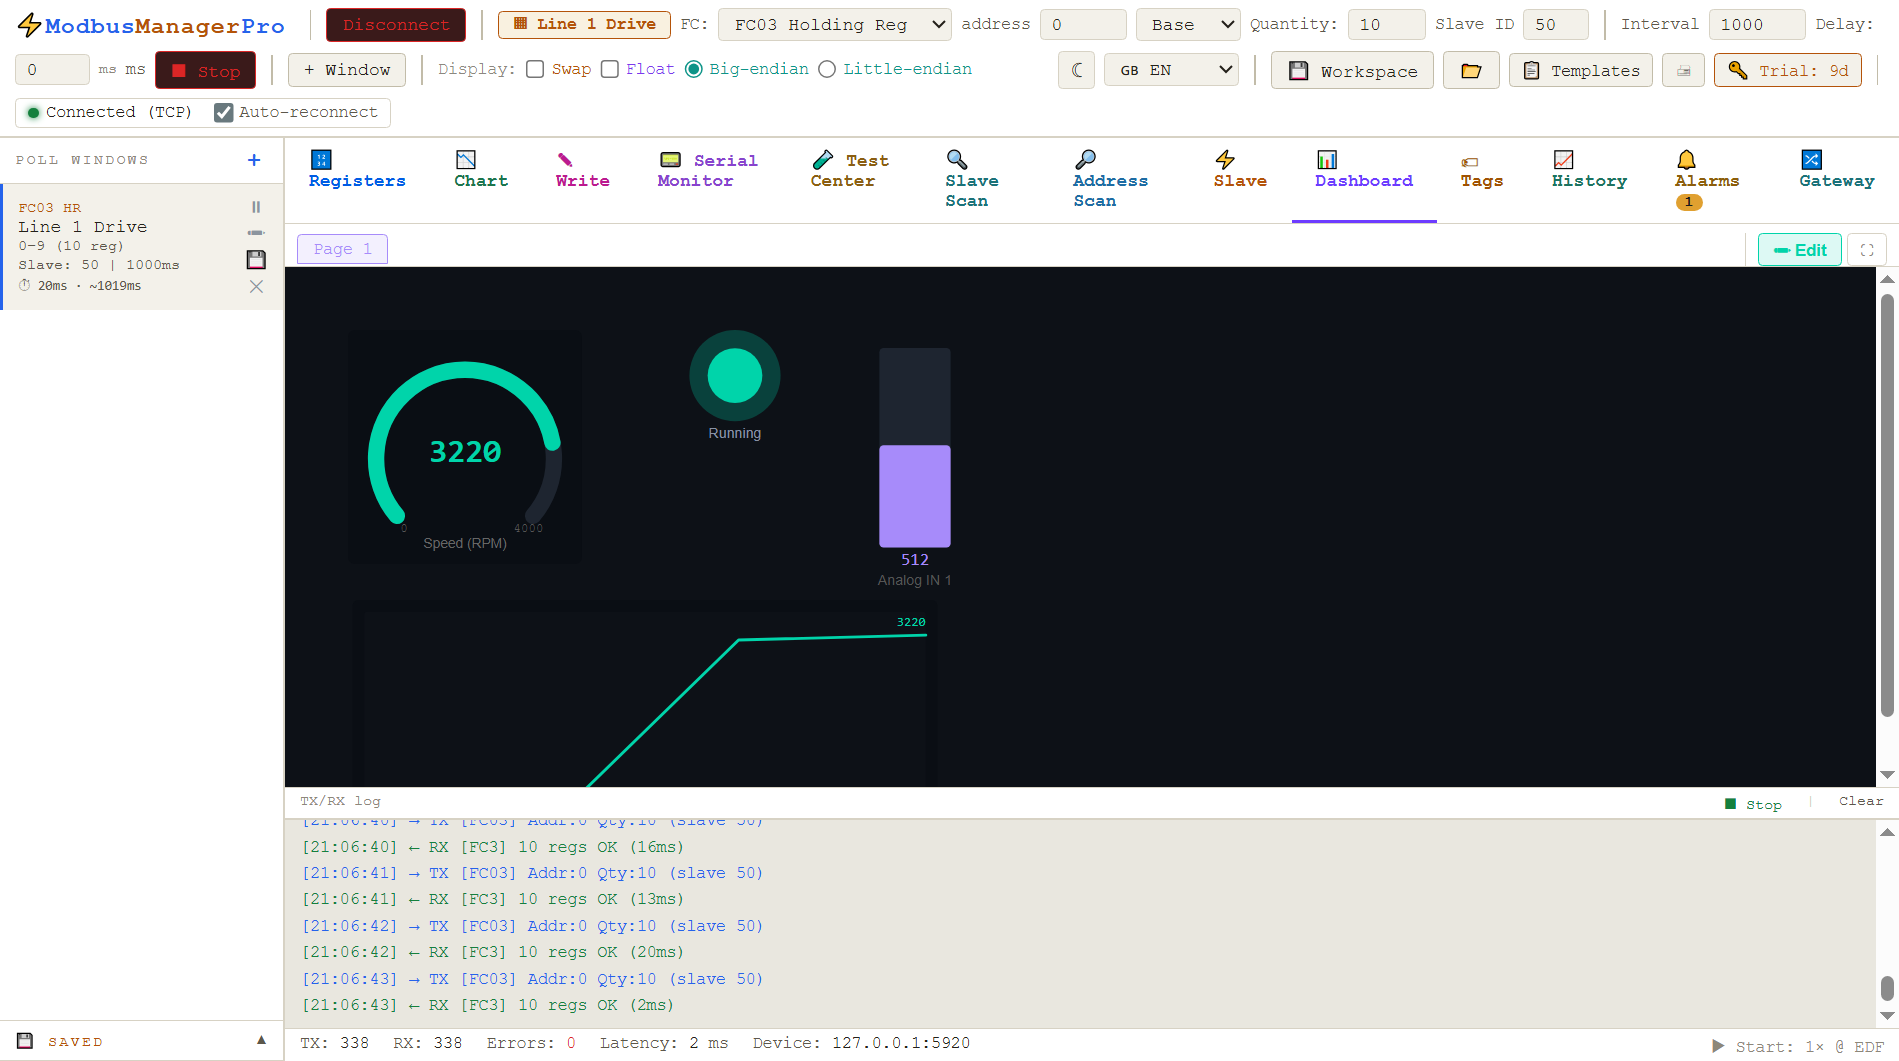Click the Workspace save button
Viewport: 1899px width, 1061px height.
click(1352, 70)
